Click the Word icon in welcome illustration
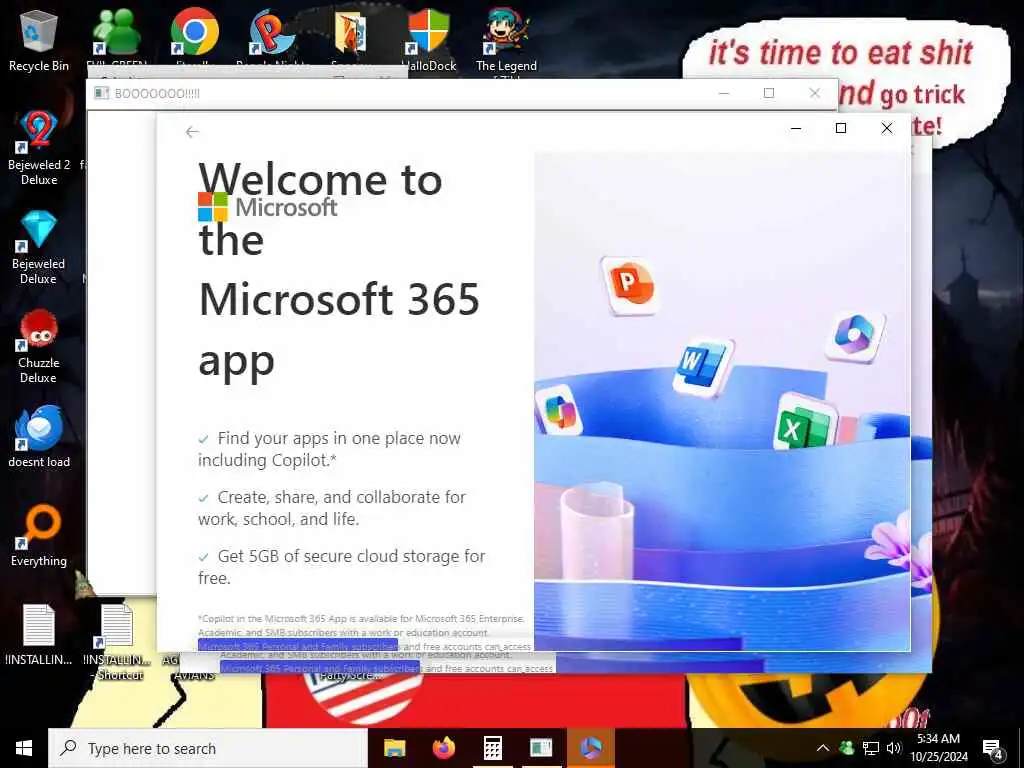Screen dimensions: 1024x768 click(701, 366)
